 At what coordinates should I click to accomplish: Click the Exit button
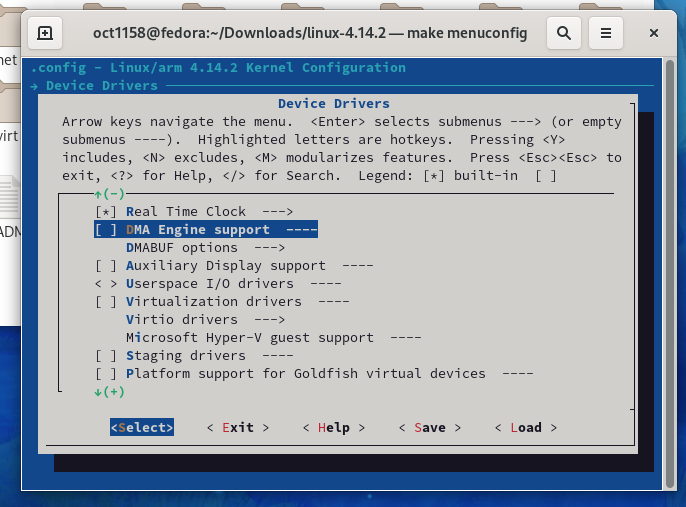tap(238, 427)
